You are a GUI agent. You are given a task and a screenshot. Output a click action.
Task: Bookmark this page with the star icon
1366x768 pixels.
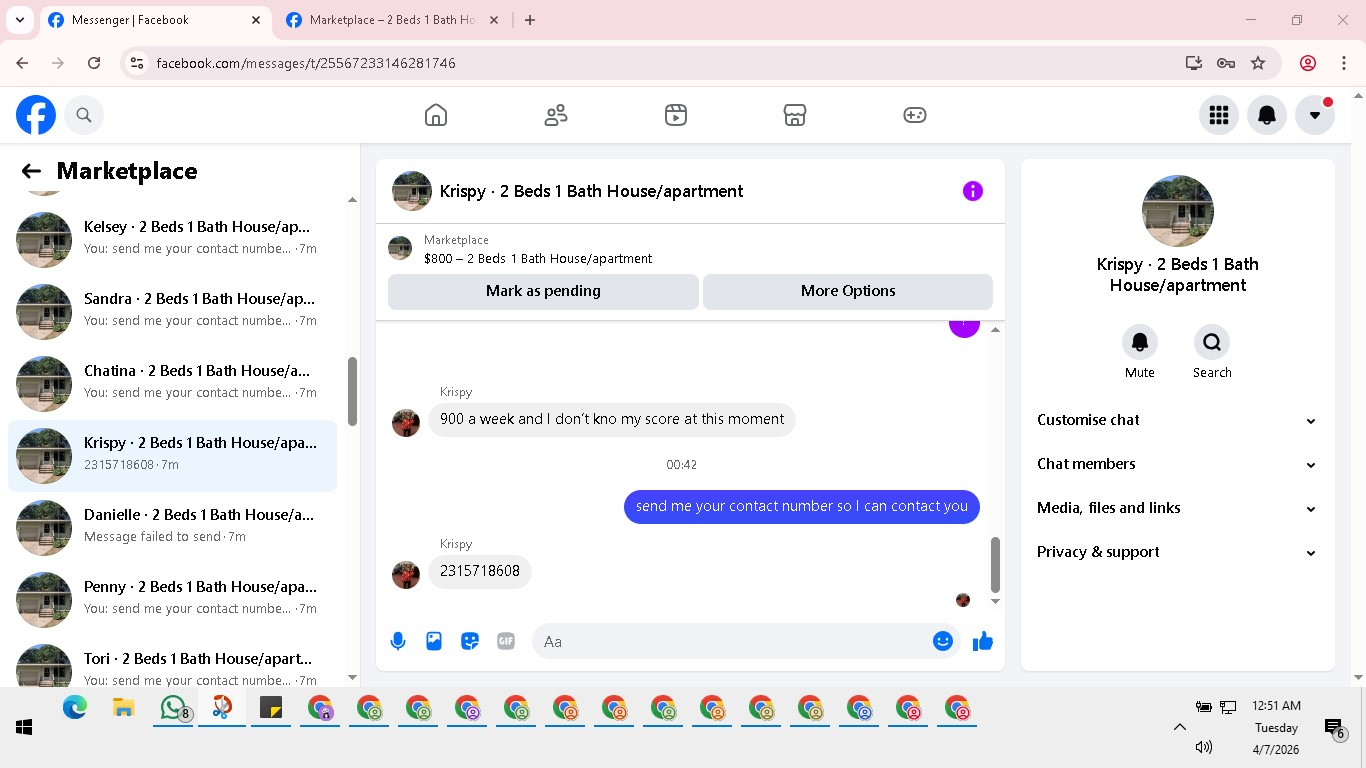click(1258, 63)
